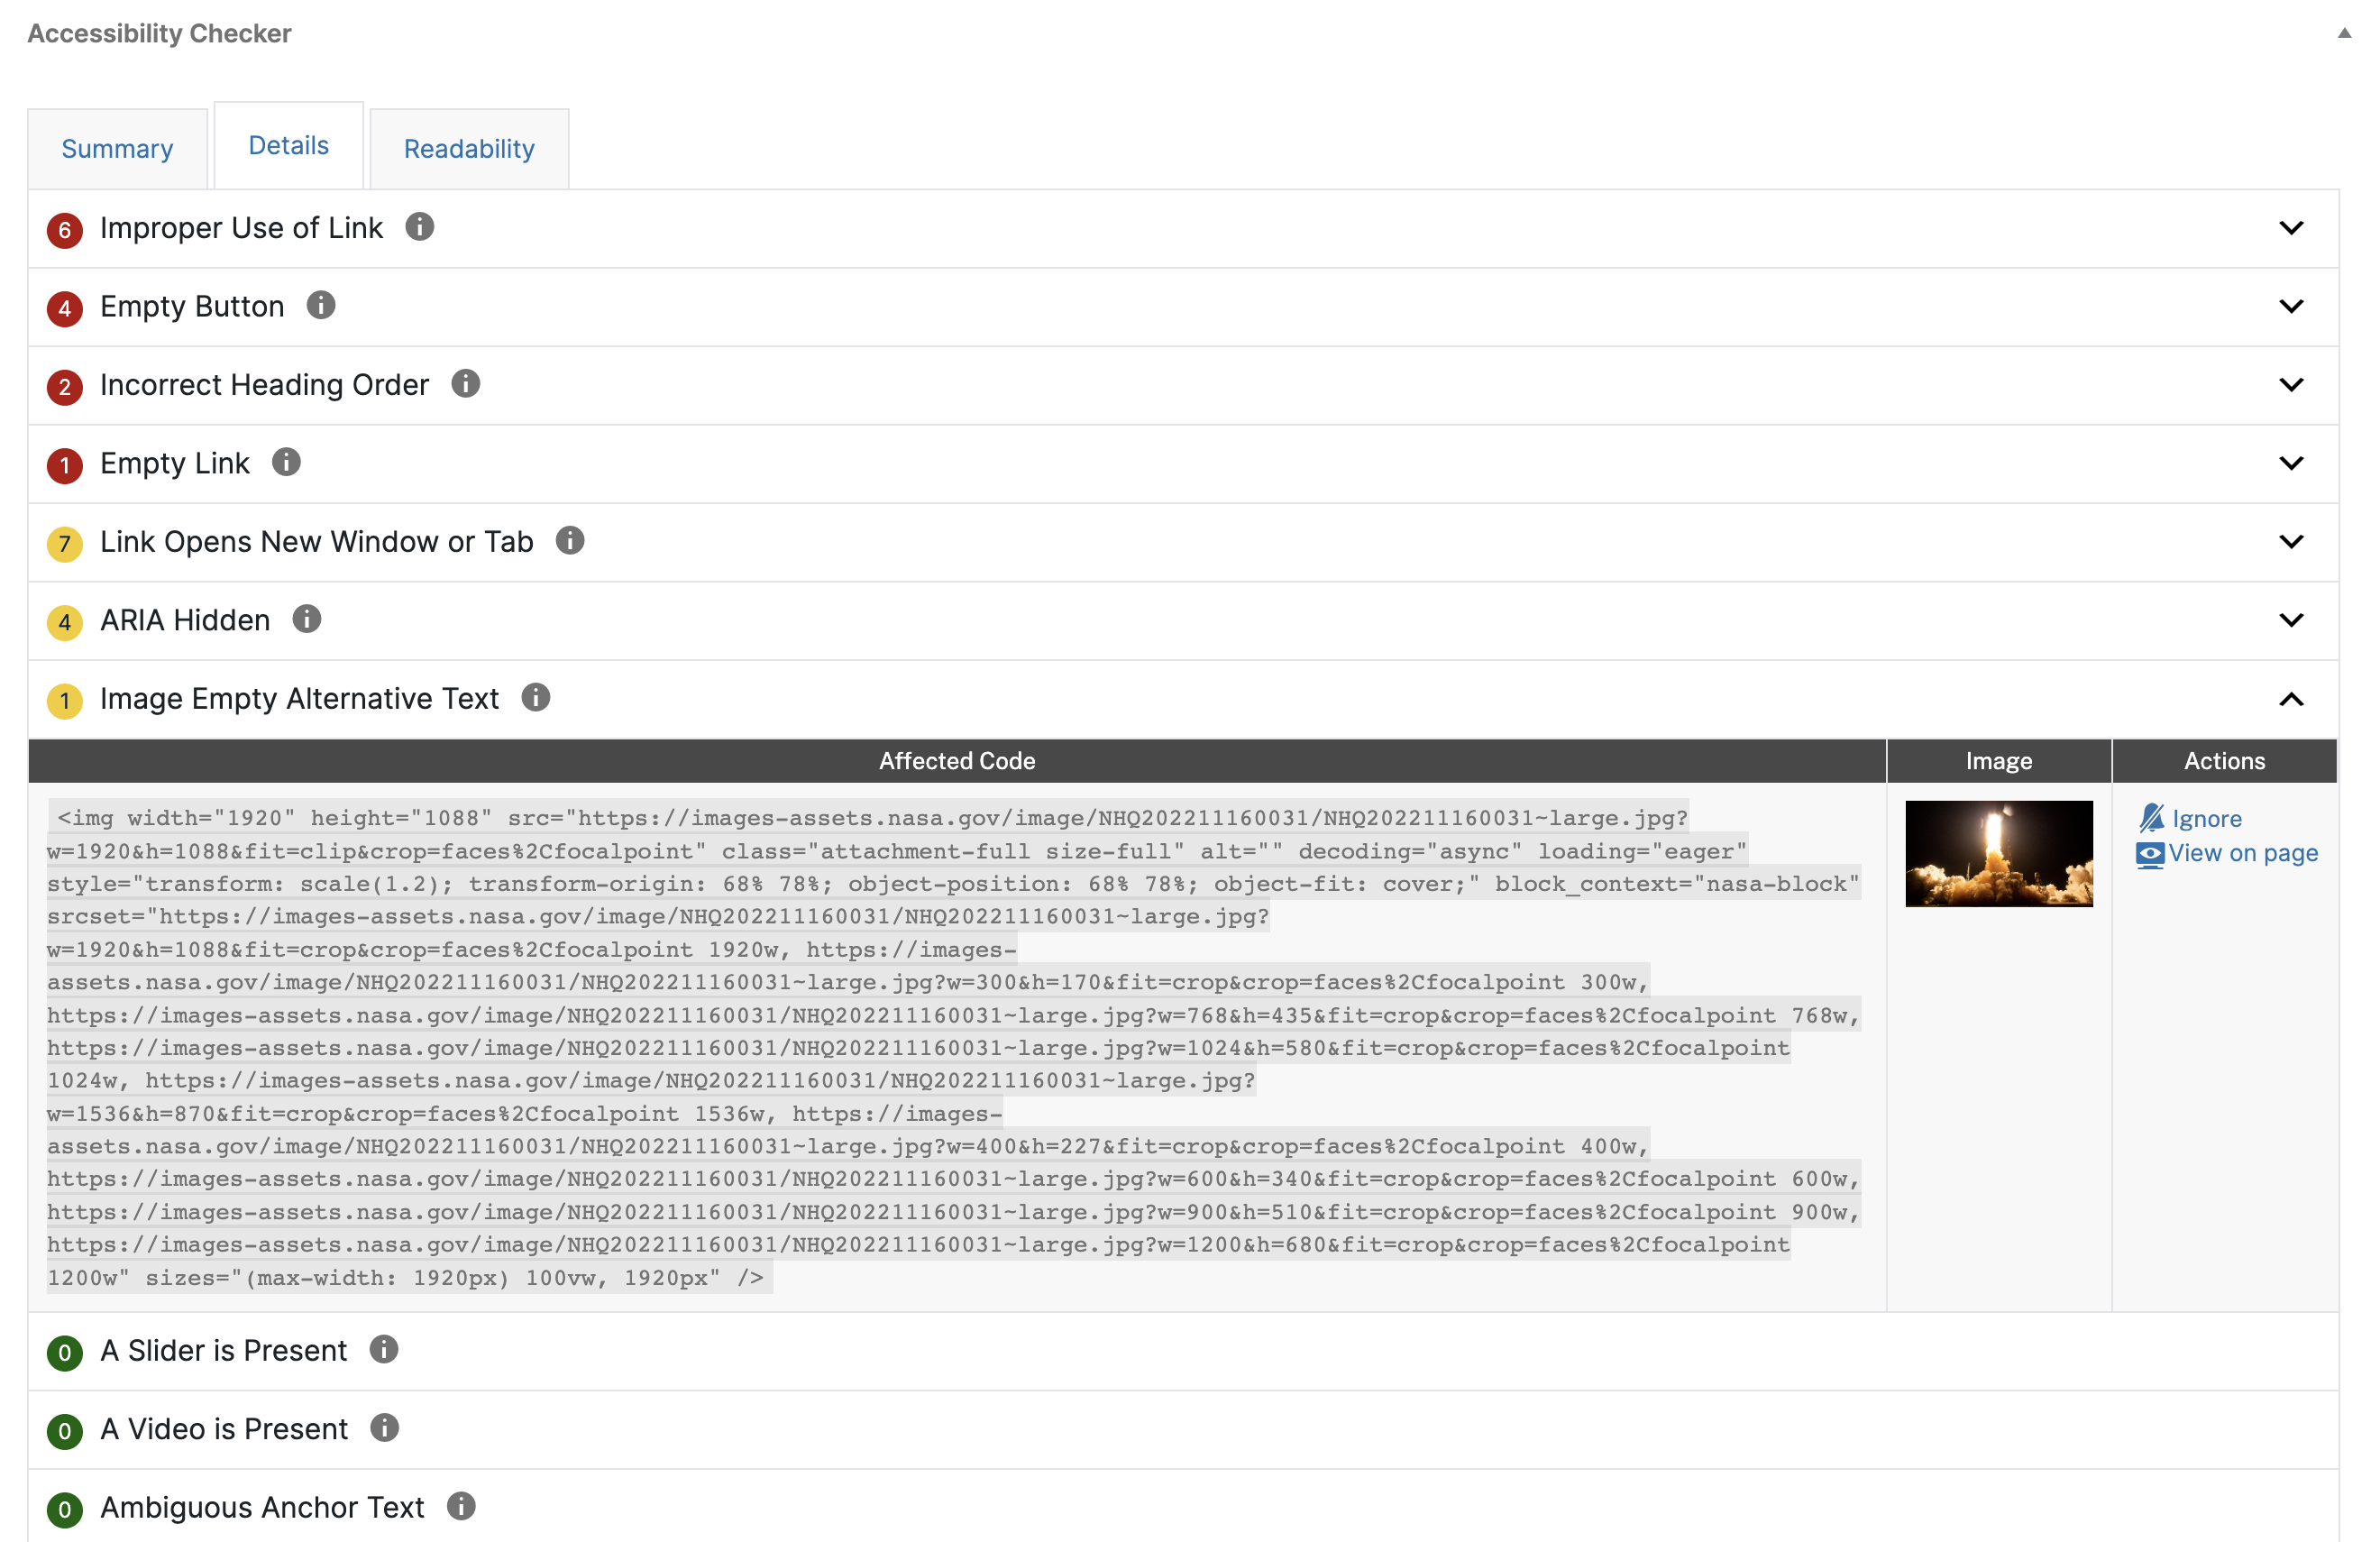The width and height of the screenshot is (2380, 1542).
Task: Expand the Empty Button chevron
Action: [2291, 306]
